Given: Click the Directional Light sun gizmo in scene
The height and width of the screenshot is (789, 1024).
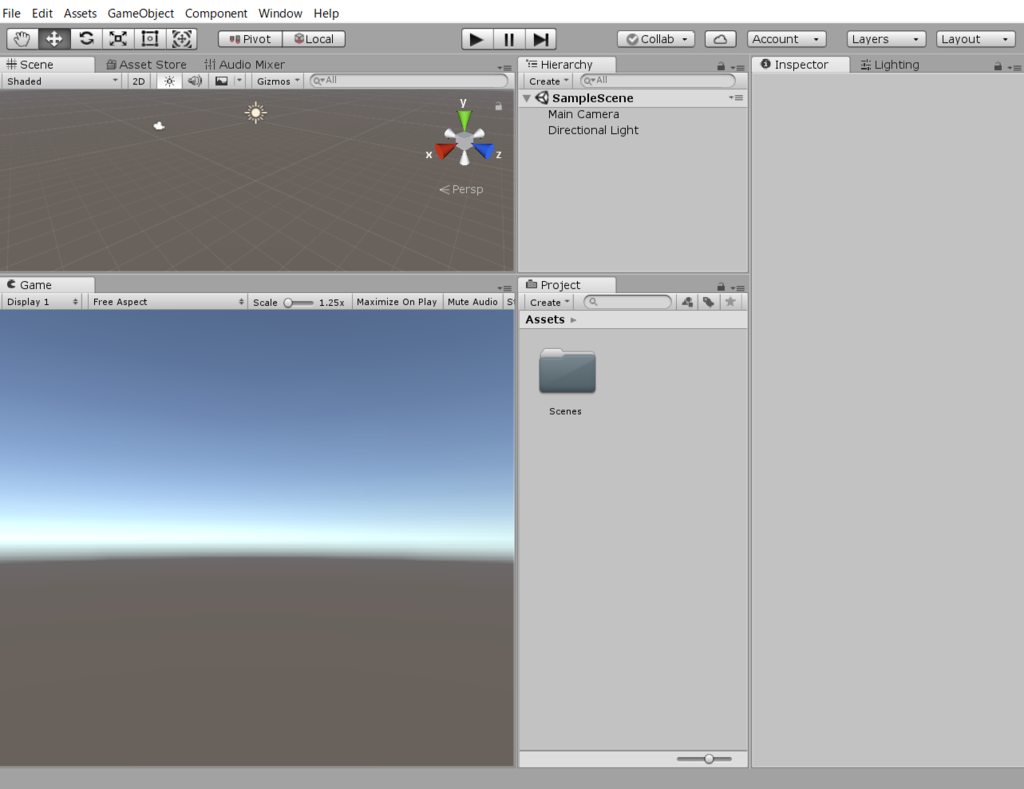Looking at the screenshot, I should [256, 113].
